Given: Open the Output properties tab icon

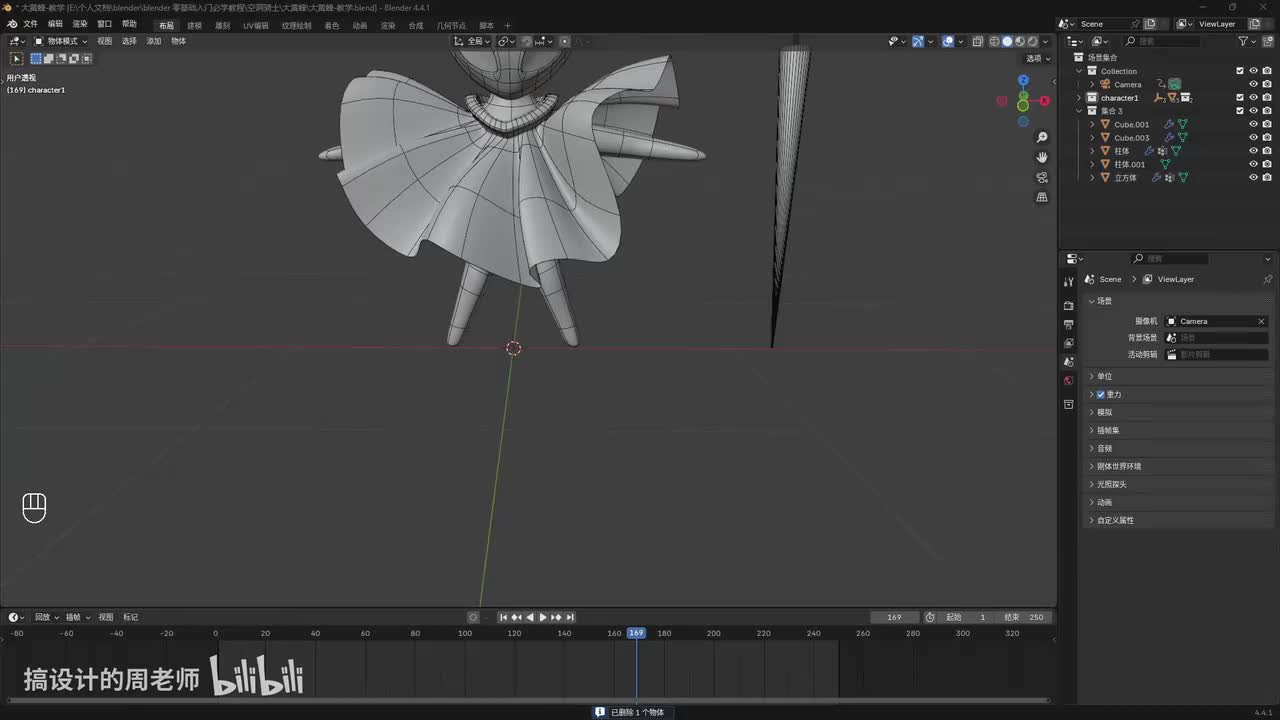Looking at the screenshot, I should click(1068, 324).
